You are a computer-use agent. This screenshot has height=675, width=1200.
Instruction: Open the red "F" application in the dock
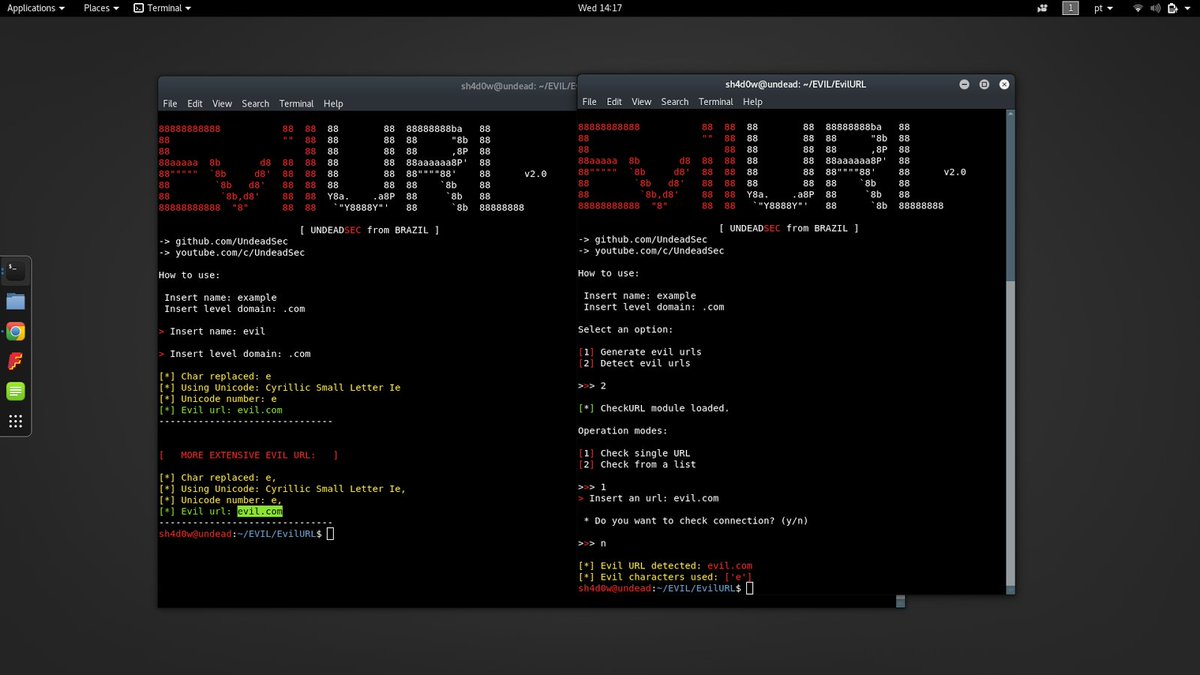15,361
